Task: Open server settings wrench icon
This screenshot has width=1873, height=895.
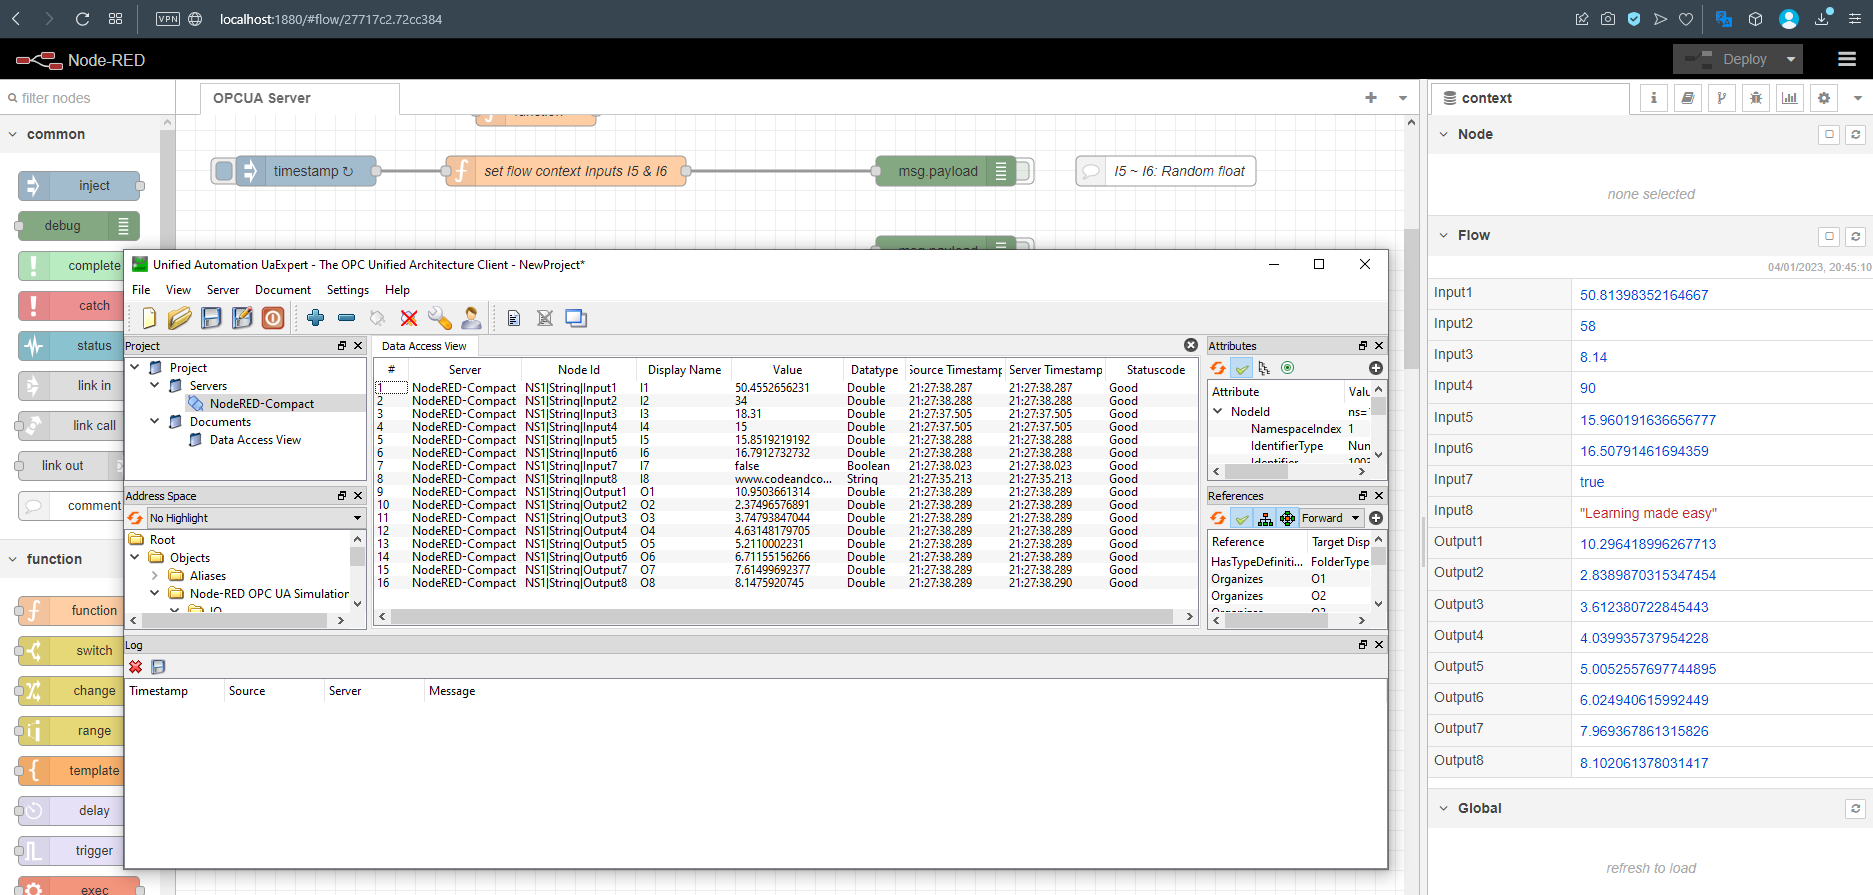Action: 439,318
